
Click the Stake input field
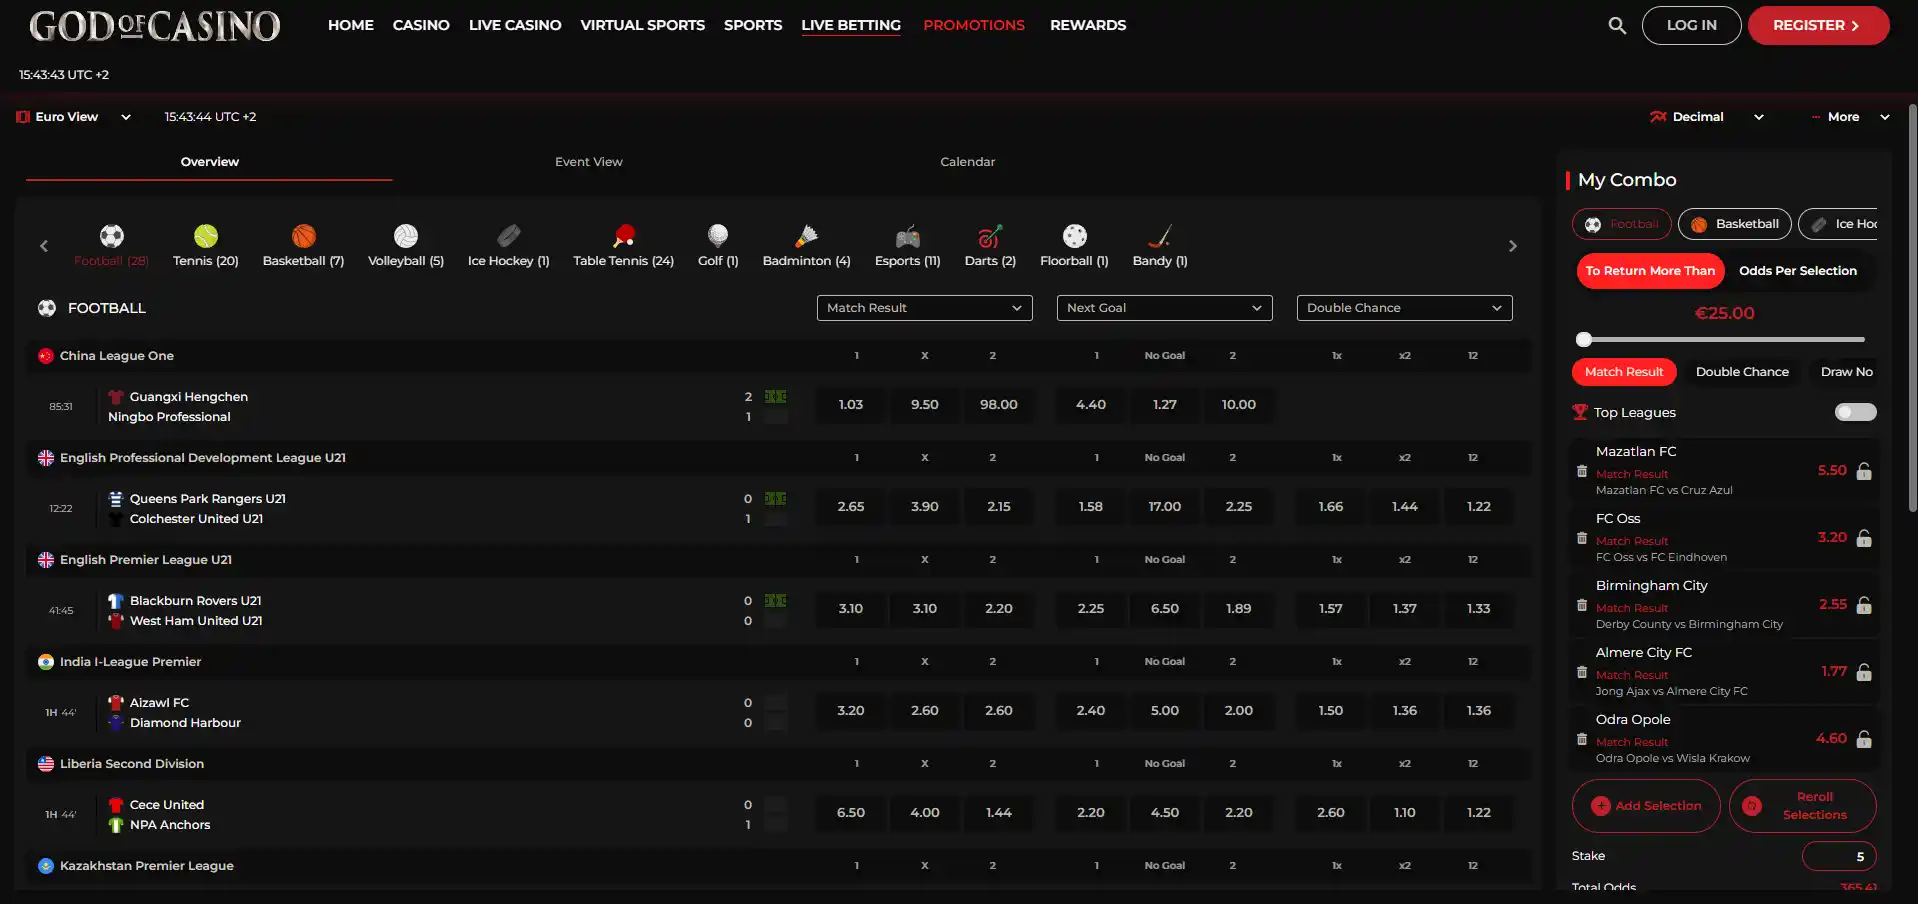pyautogui.click(x=1839, y=856)
